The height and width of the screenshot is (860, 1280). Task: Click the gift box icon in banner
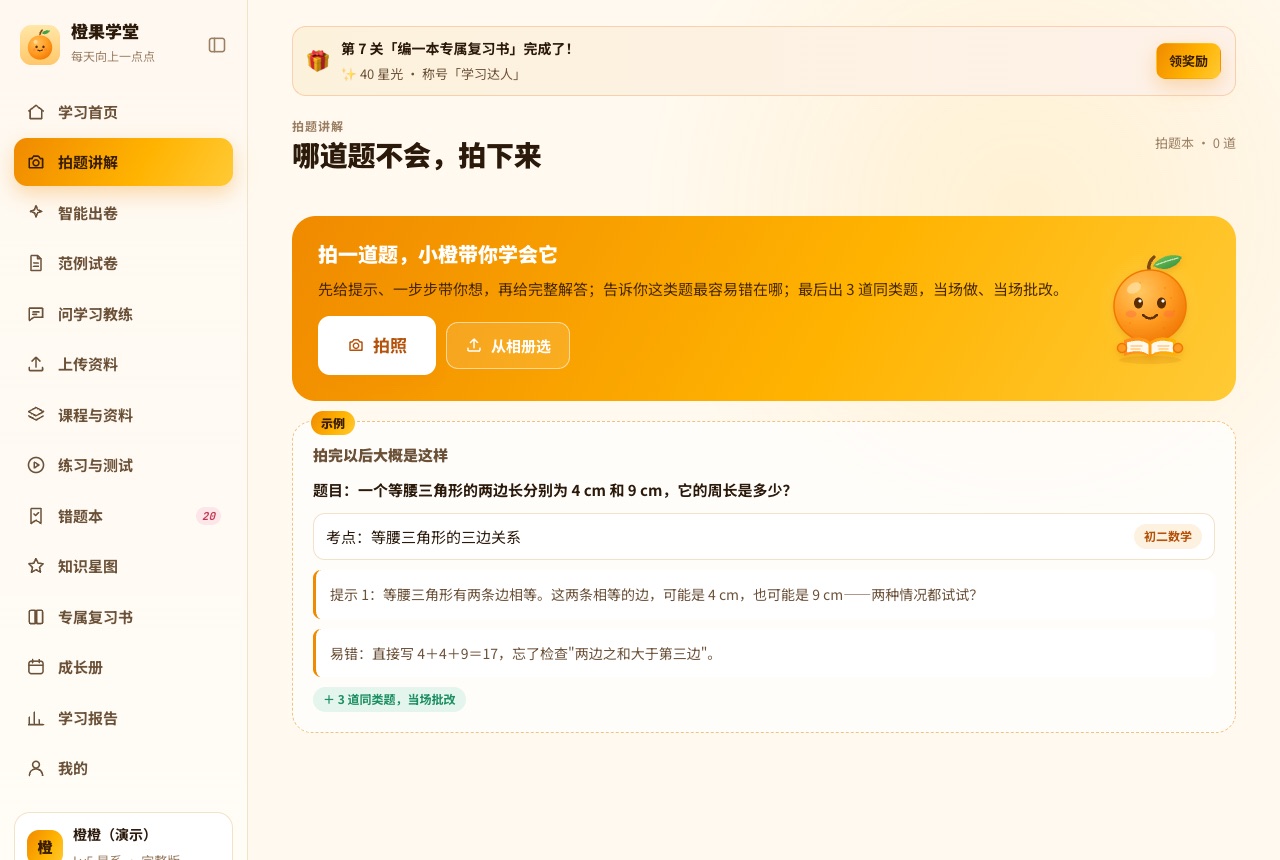pos(318,61)
